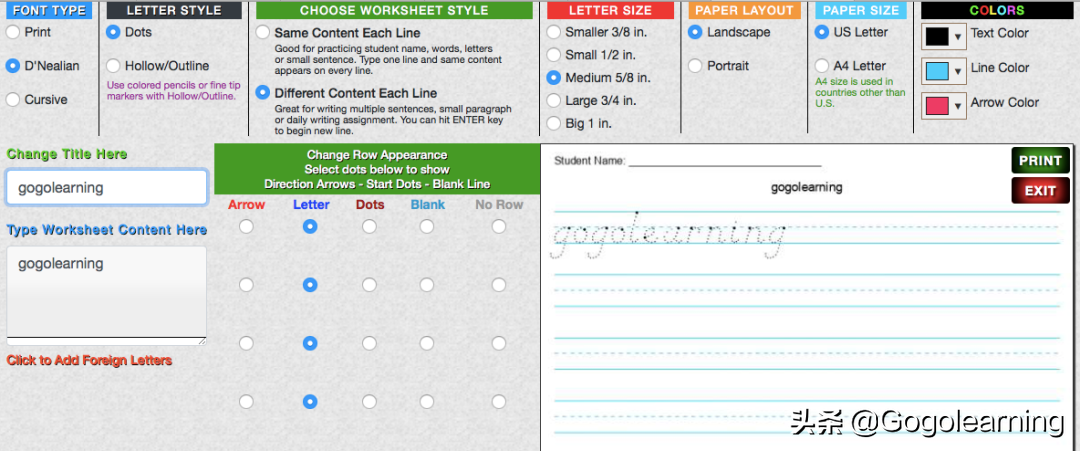Select Hollow/Outline letter style
Viewport: 1080px width, 451px height.
[113, 66]
